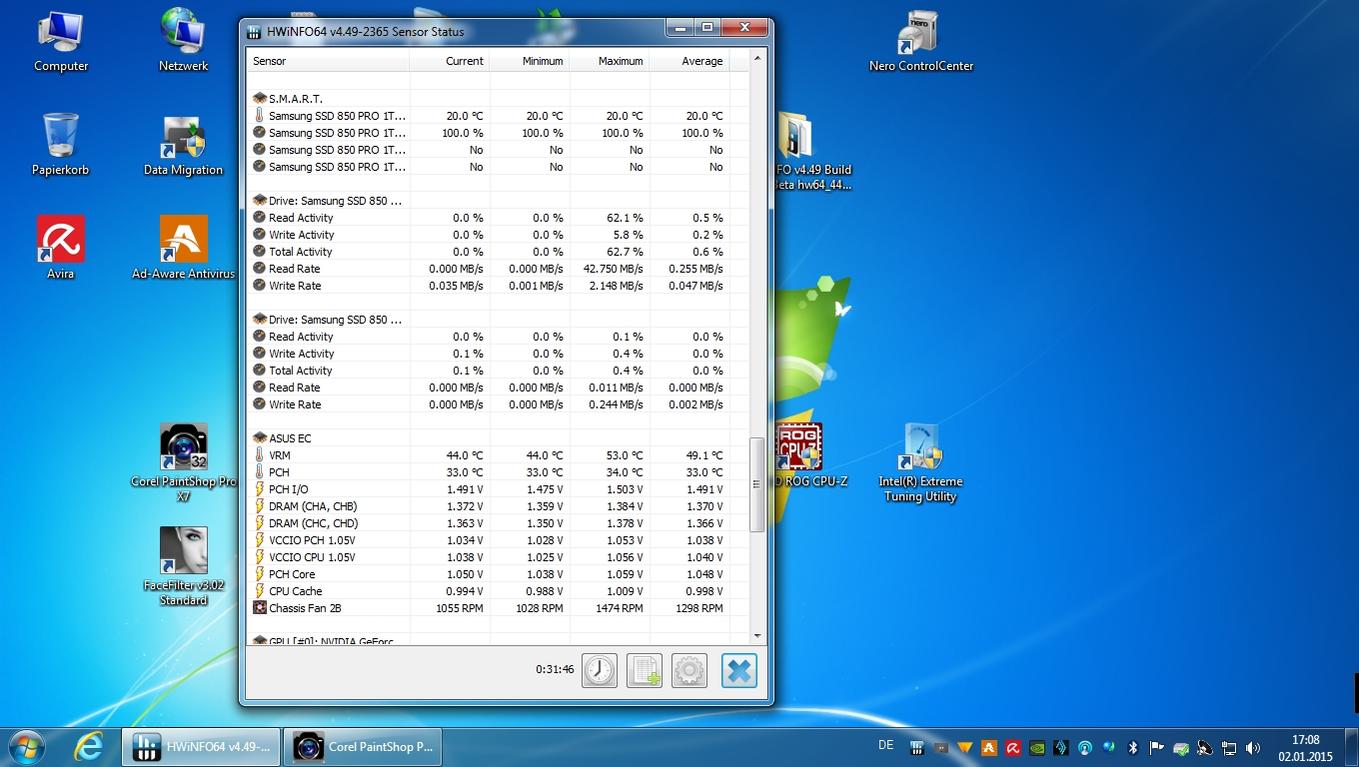Image resolution: width=1359 pixels, height=767 pixels.
Task: Click the Current column header
Action: coord(450,61)
